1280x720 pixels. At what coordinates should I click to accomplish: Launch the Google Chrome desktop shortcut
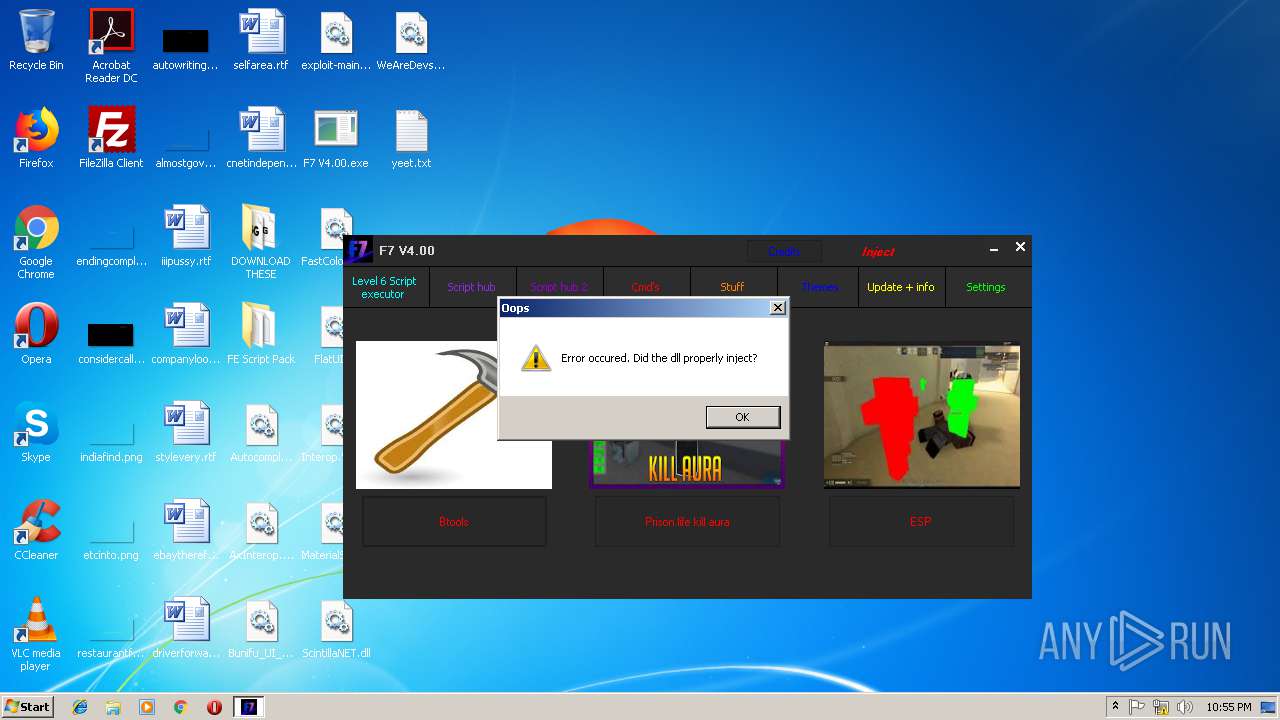[x=36, y=242]
